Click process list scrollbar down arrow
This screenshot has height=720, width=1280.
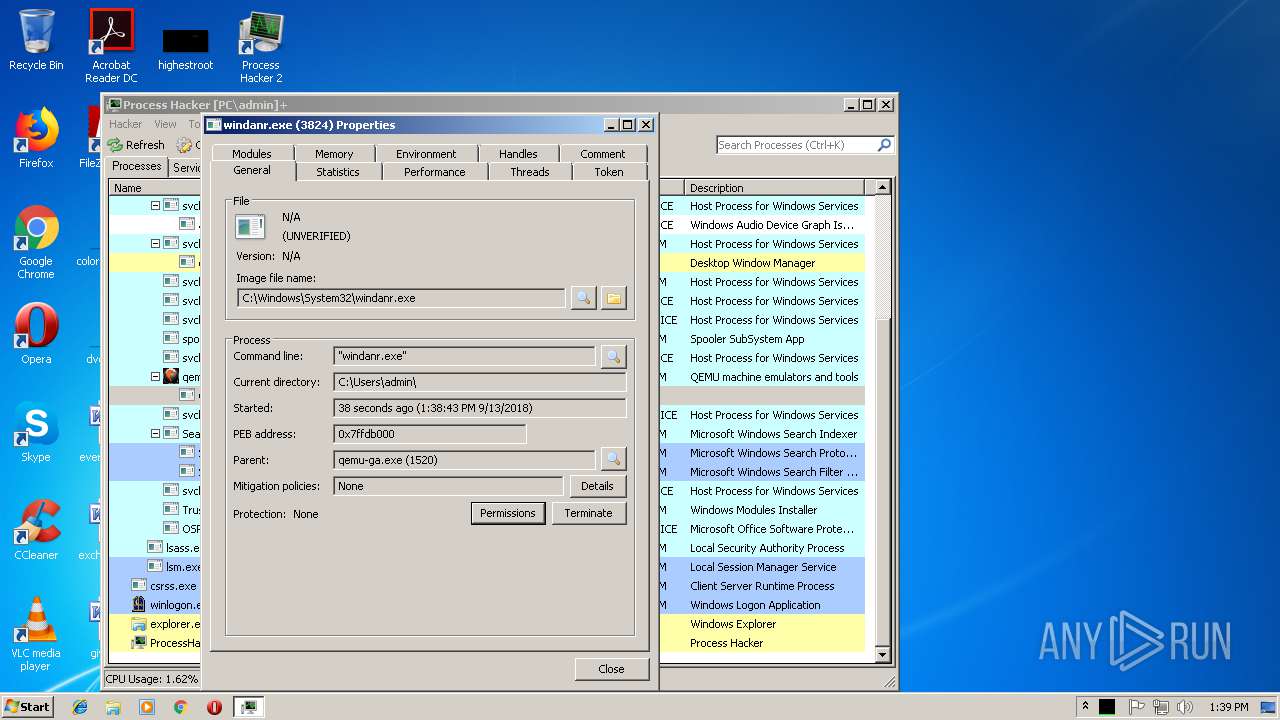[882, 655]
